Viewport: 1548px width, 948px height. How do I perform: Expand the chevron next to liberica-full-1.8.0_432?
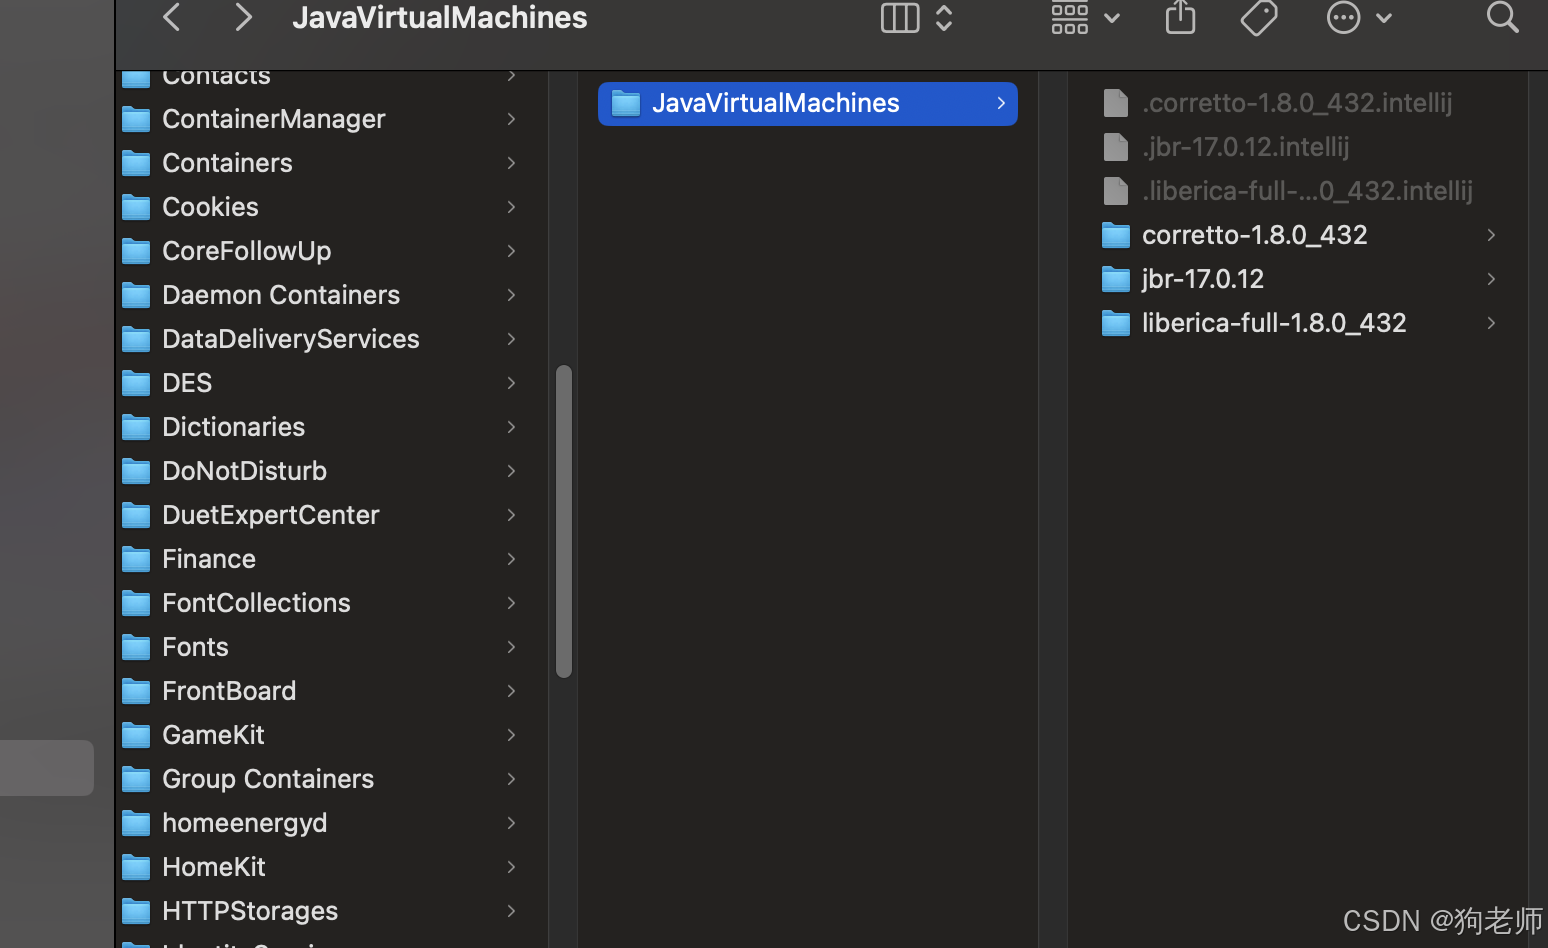(1490, 322)
